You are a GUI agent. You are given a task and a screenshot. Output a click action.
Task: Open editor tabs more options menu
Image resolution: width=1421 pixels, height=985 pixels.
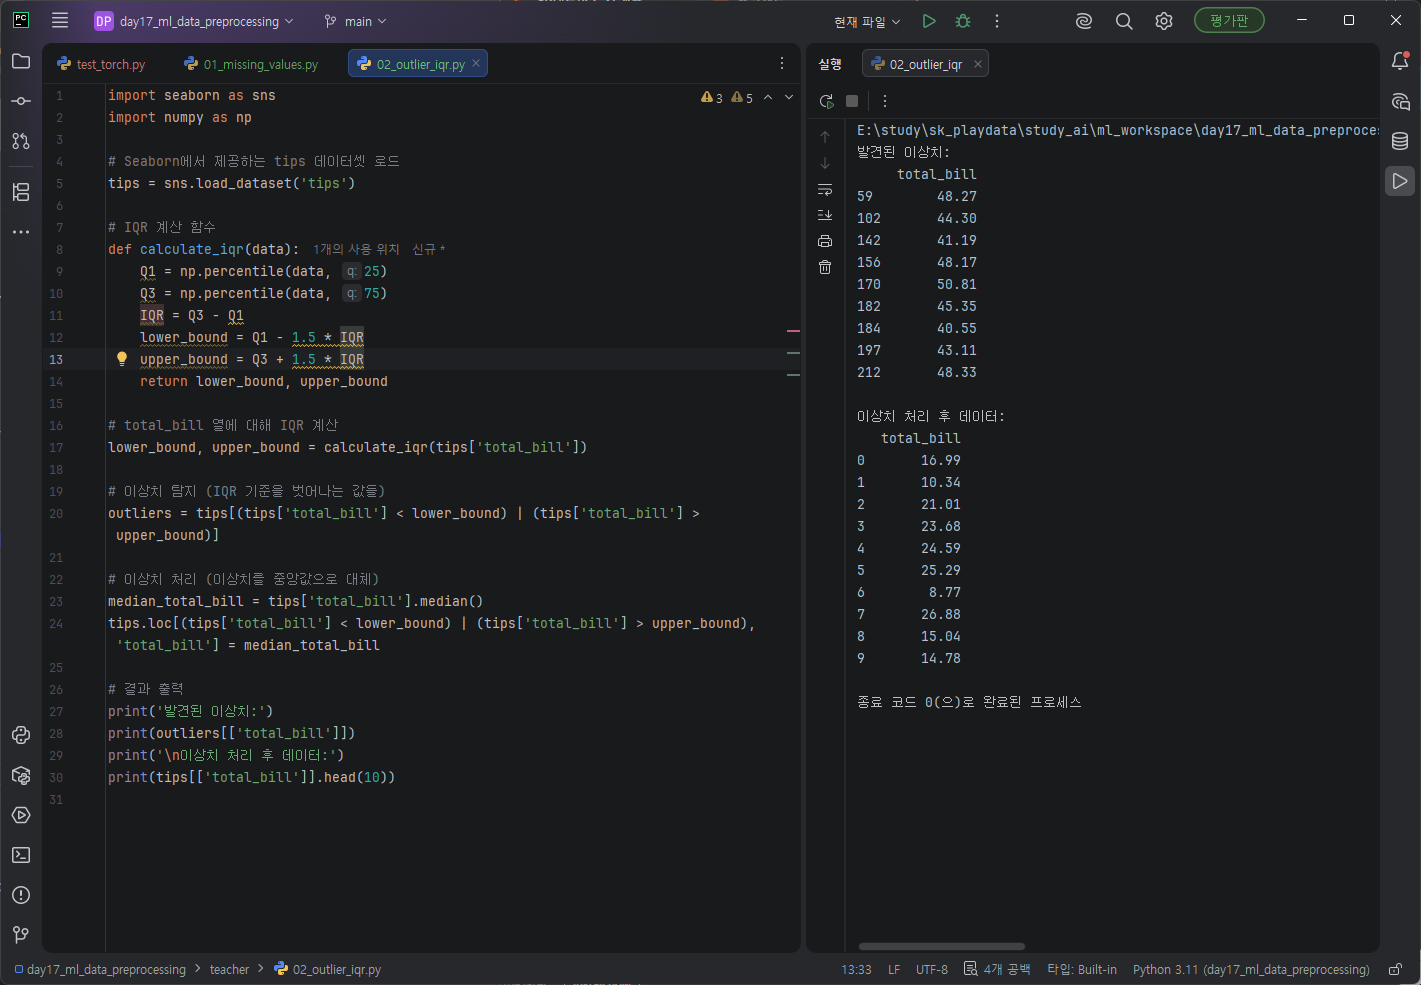tap(782, 63)
